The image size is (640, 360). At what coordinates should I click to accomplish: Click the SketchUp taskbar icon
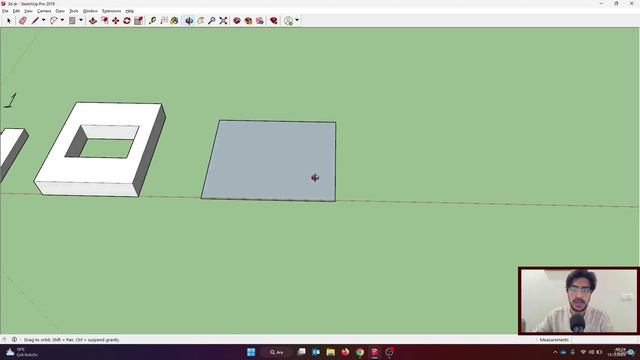pyautogui.click(x=374, y=352)
